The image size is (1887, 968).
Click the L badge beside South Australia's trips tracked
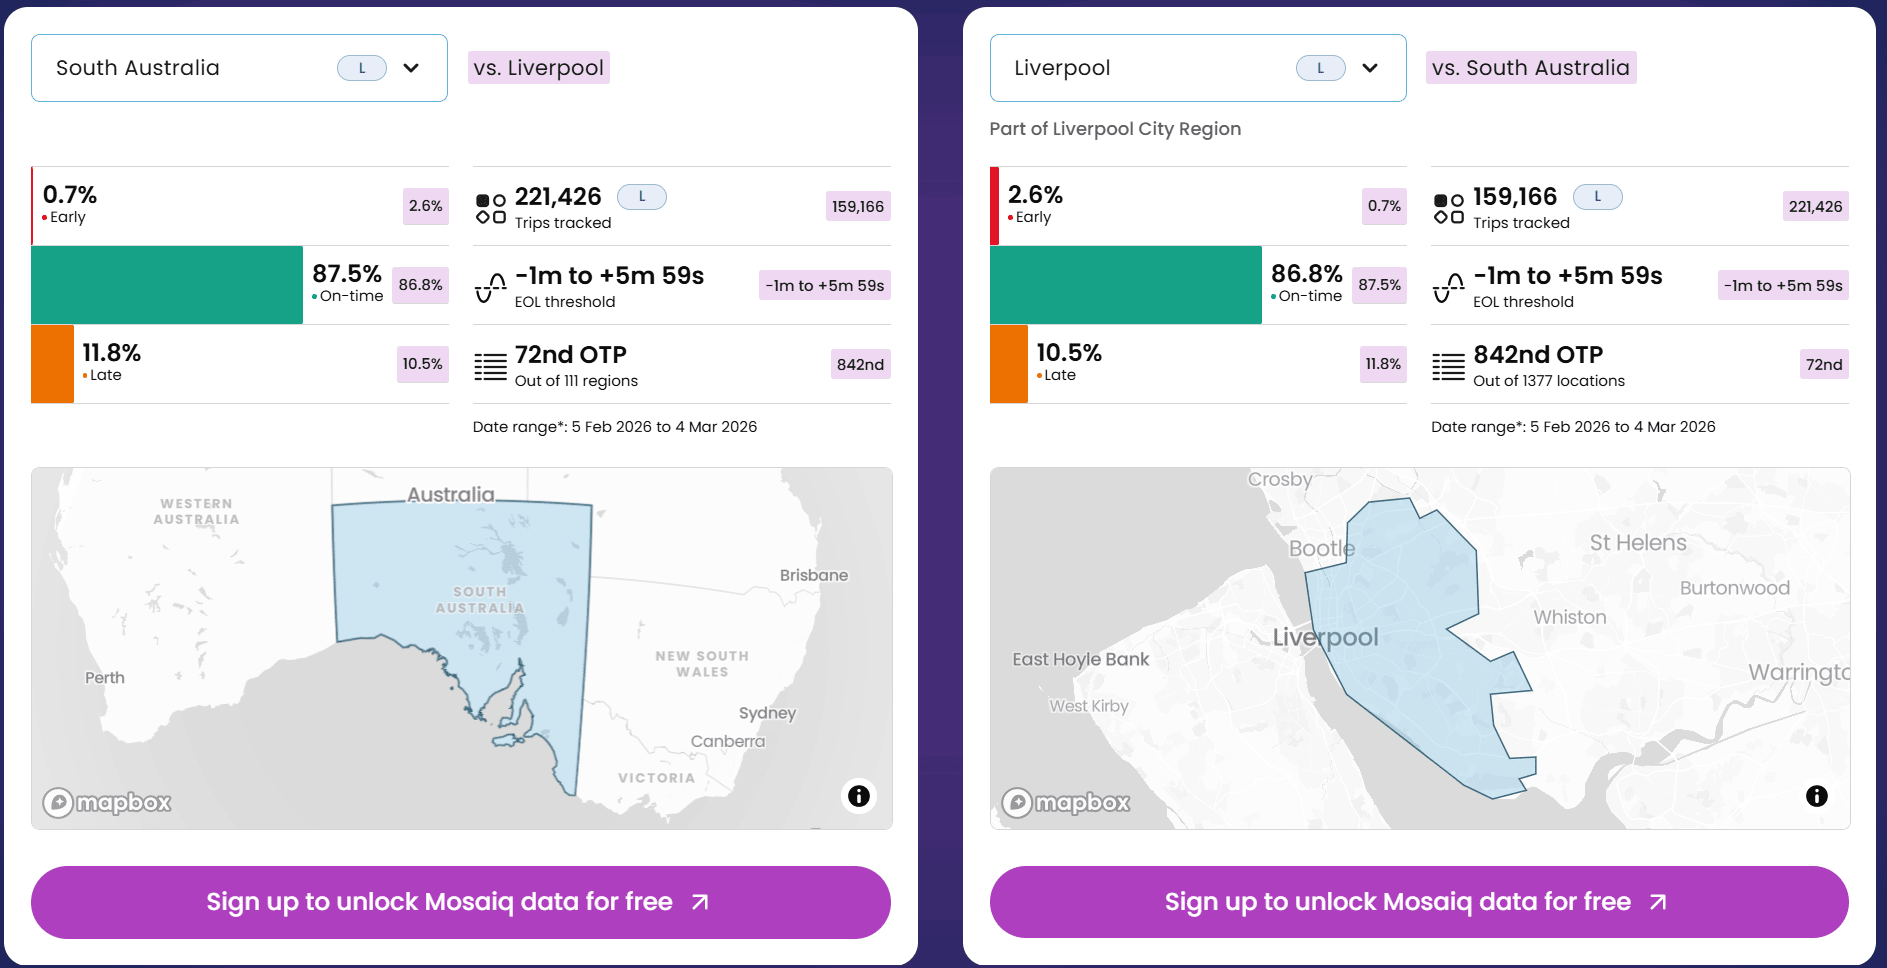642,197
